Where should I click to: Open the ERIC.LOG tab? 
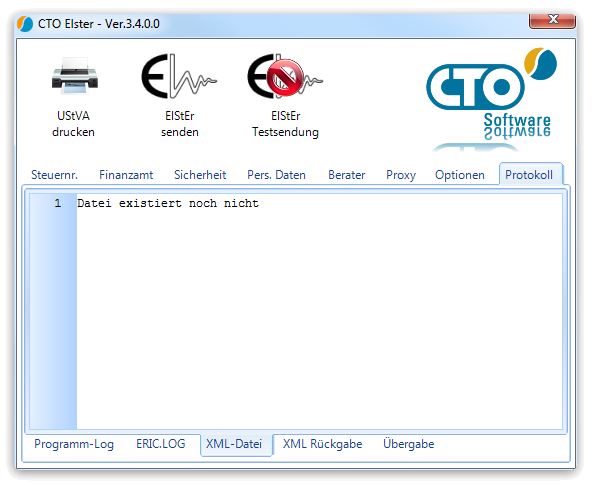coord(161,444)
